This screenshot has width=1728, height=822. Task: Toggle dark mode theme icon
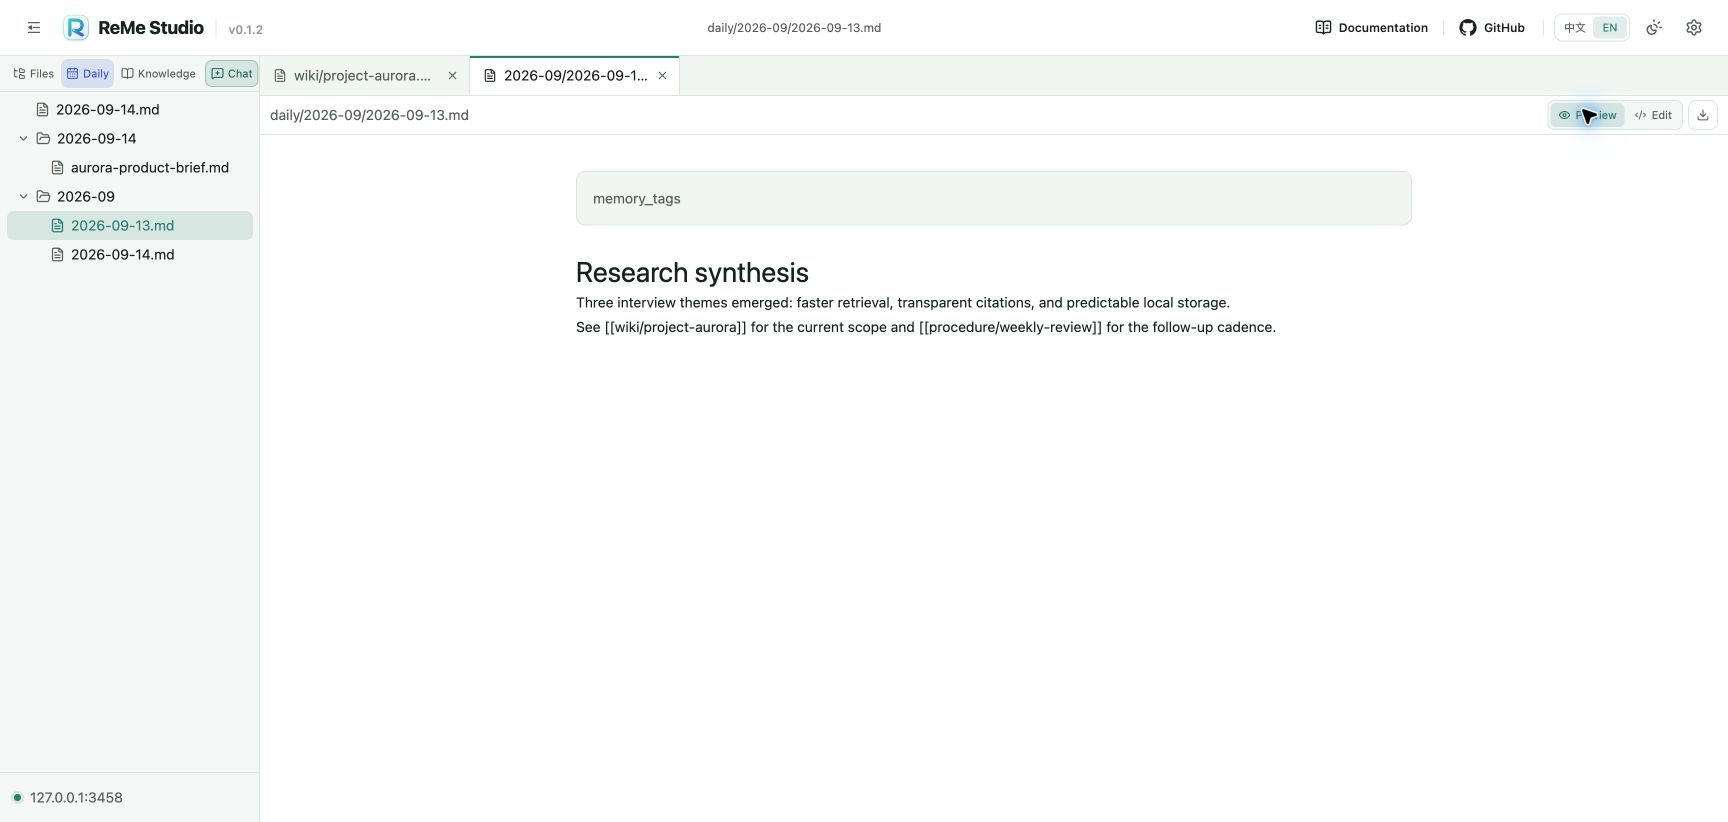tap(1654, 28)
